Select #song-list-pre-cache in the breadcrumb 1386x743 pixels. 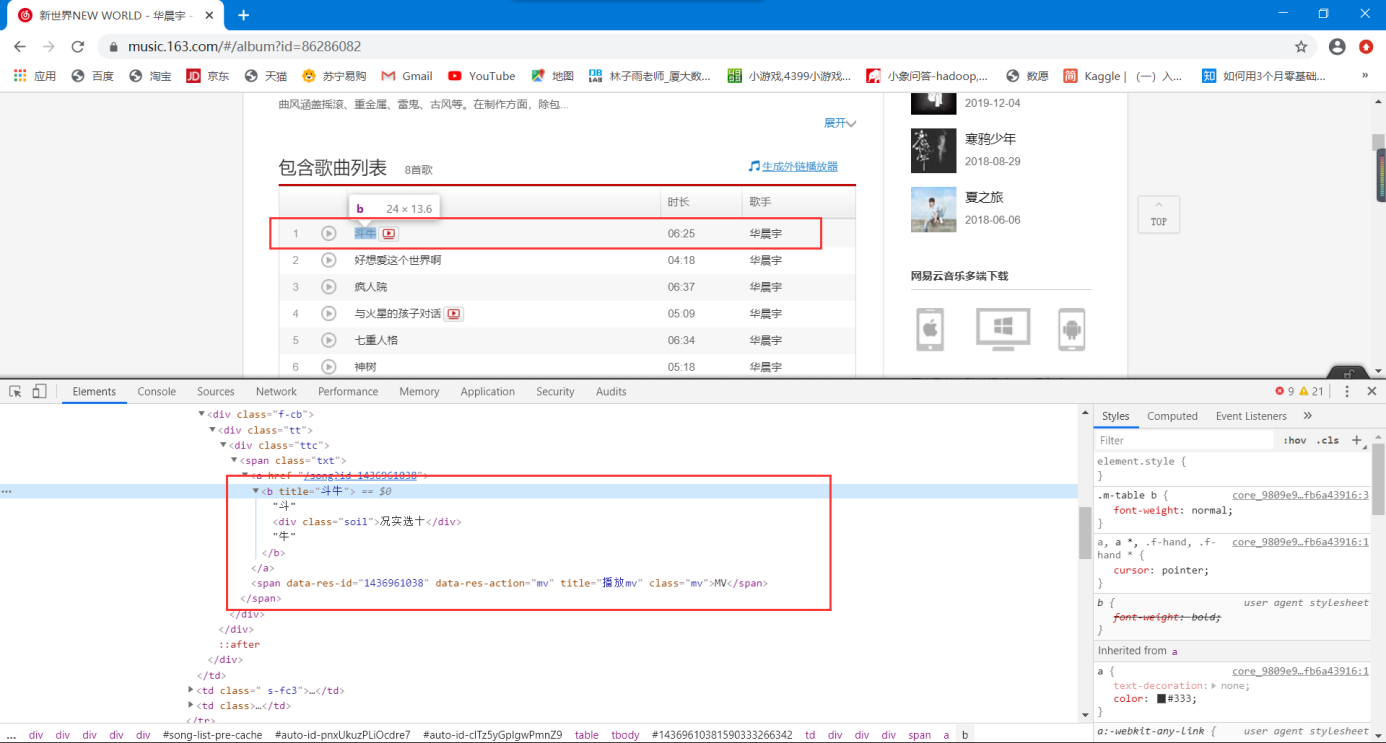tap(213, 735)
